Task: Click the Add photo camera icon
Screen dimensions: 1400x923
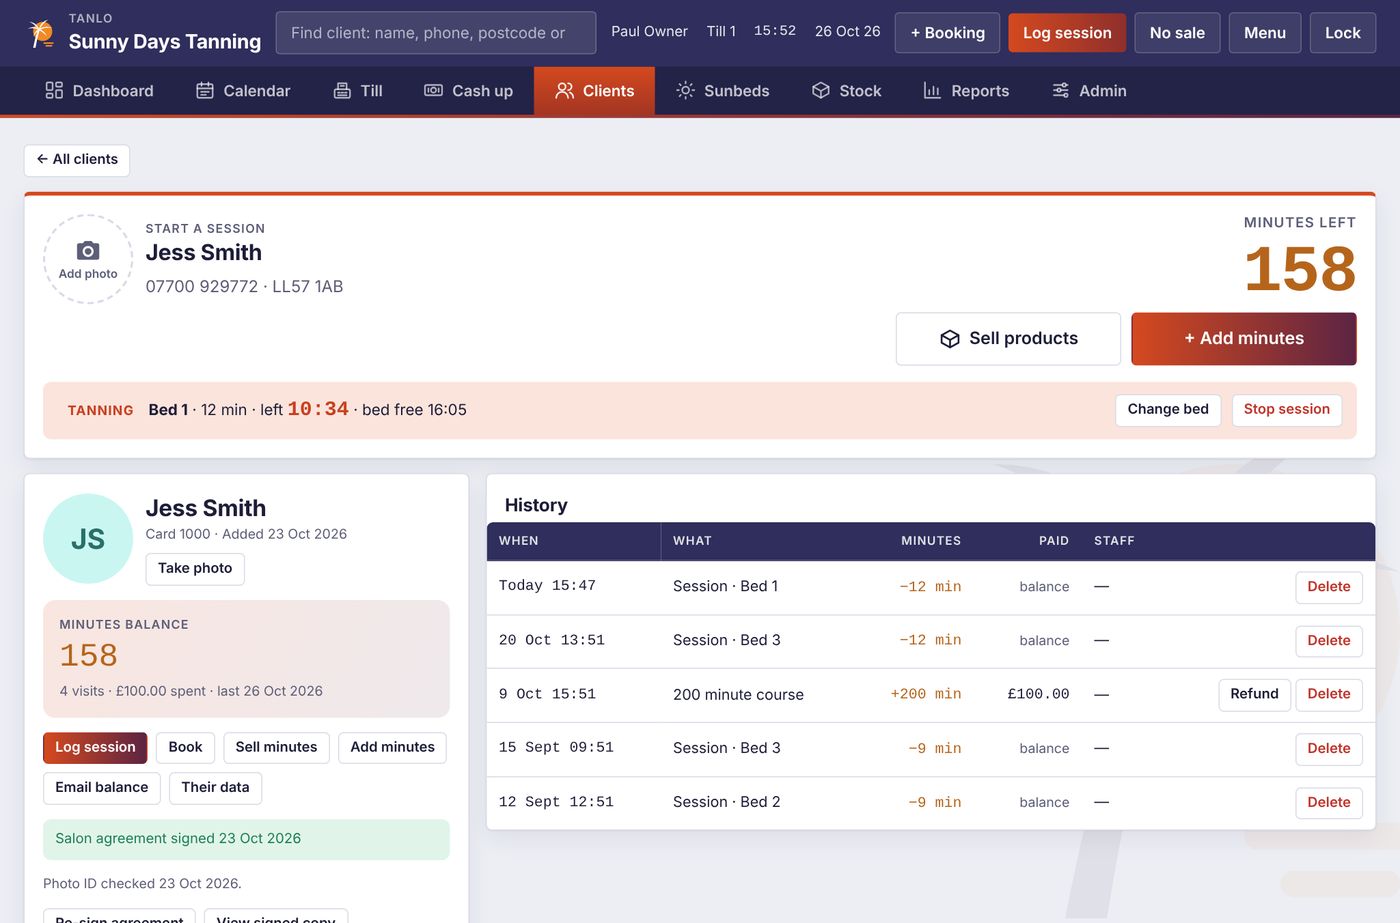Action: 88,251
